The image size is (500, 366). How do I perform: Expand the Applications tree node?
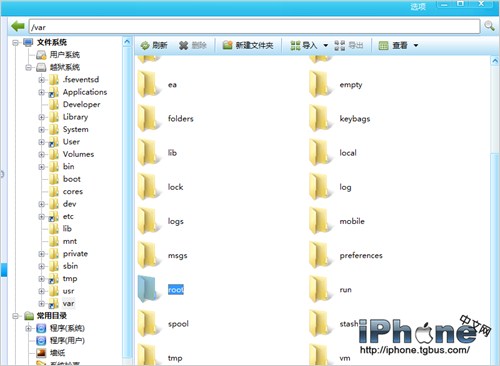(x=42, y=92)
